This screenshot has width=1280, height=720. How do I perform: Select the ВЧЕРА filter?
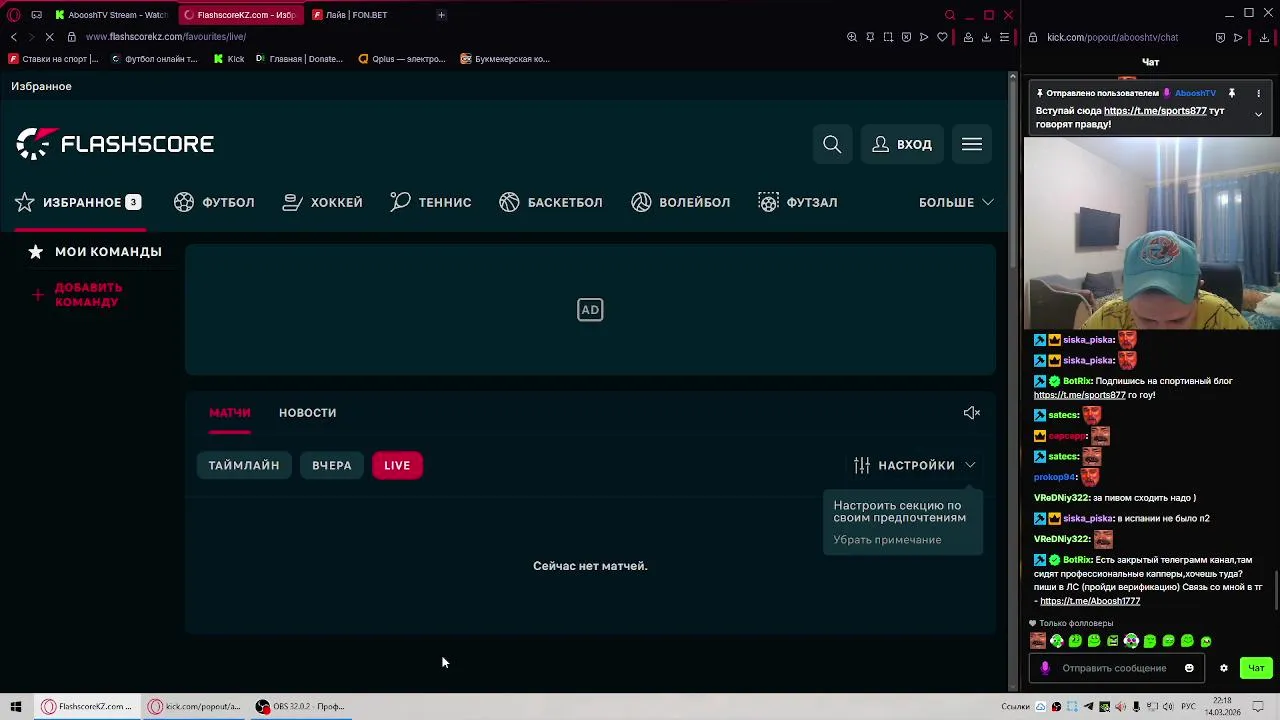pyautogui.click(x=331, y=465)
